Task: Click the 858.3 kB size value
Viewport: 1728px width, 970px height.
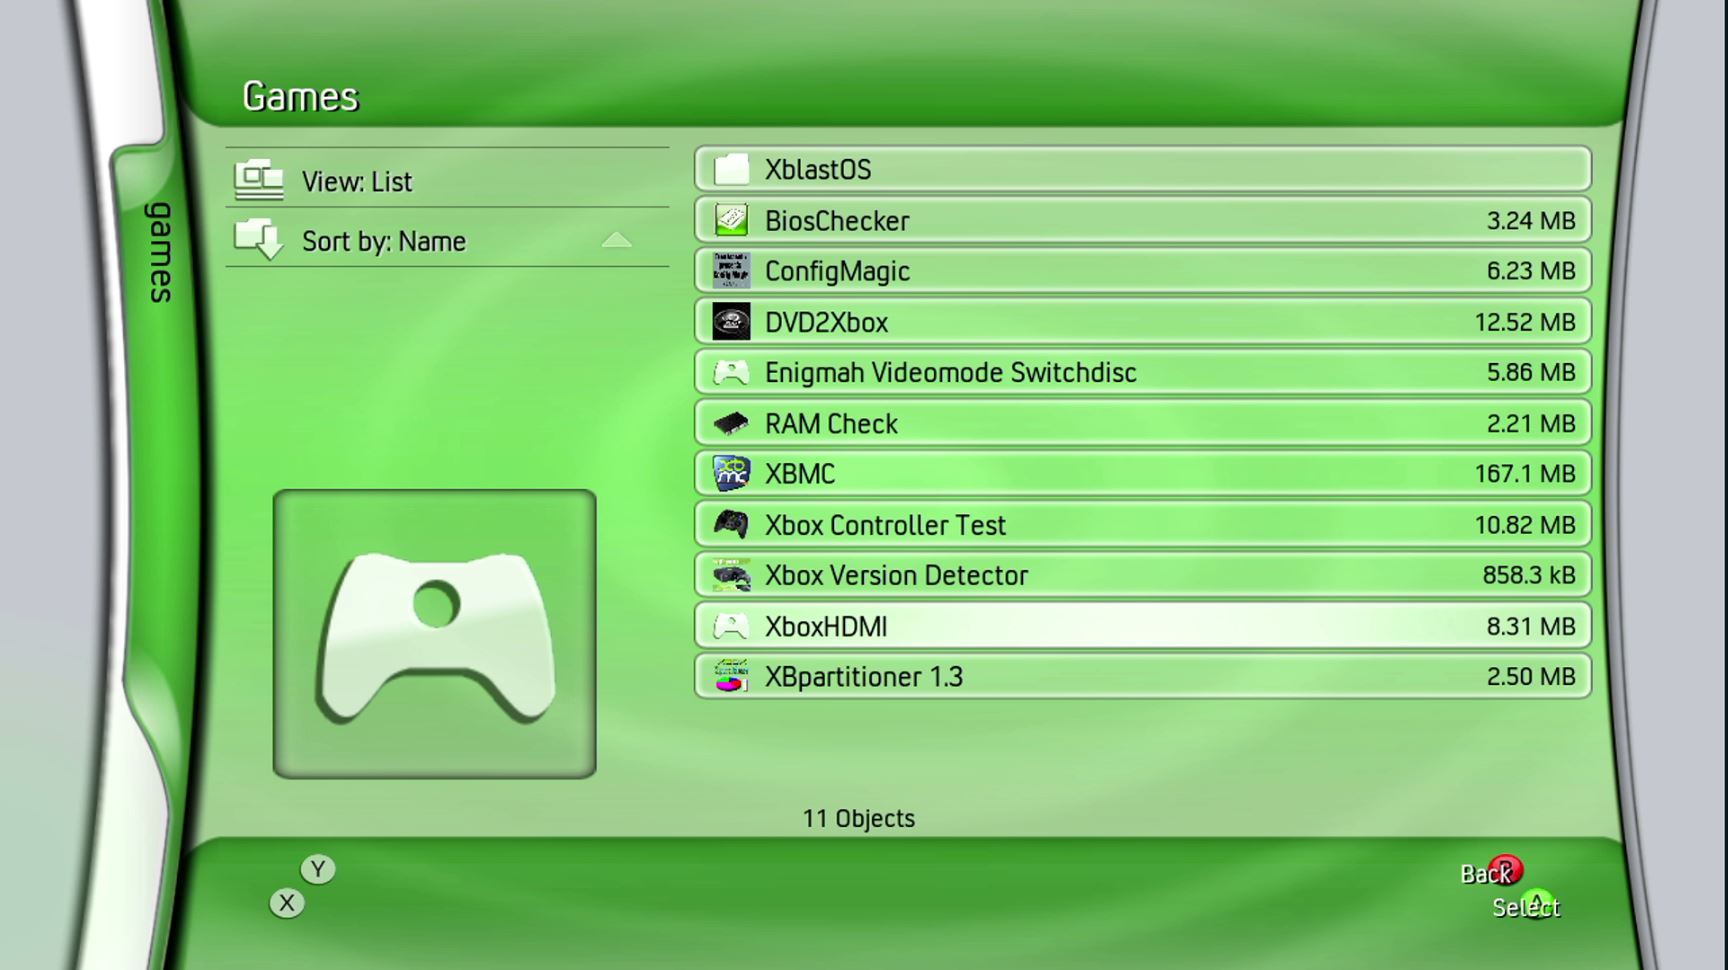Action: (x=1529, y=575)
